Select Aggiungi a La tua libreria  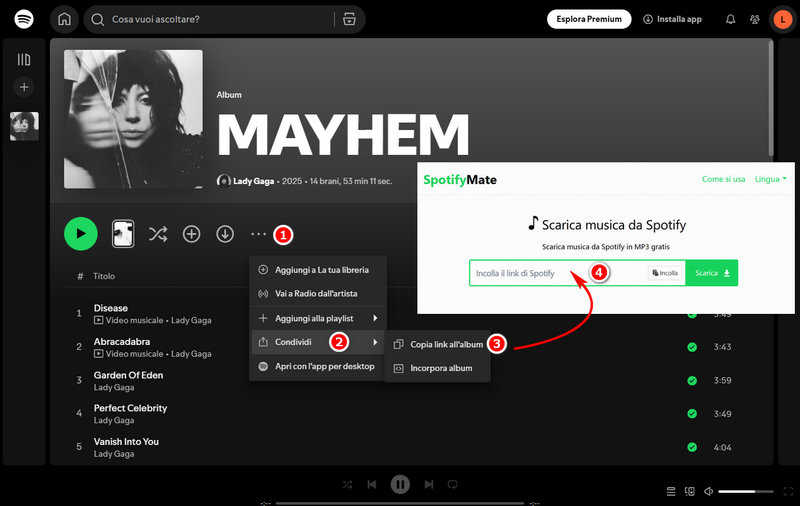coord(318,270)
